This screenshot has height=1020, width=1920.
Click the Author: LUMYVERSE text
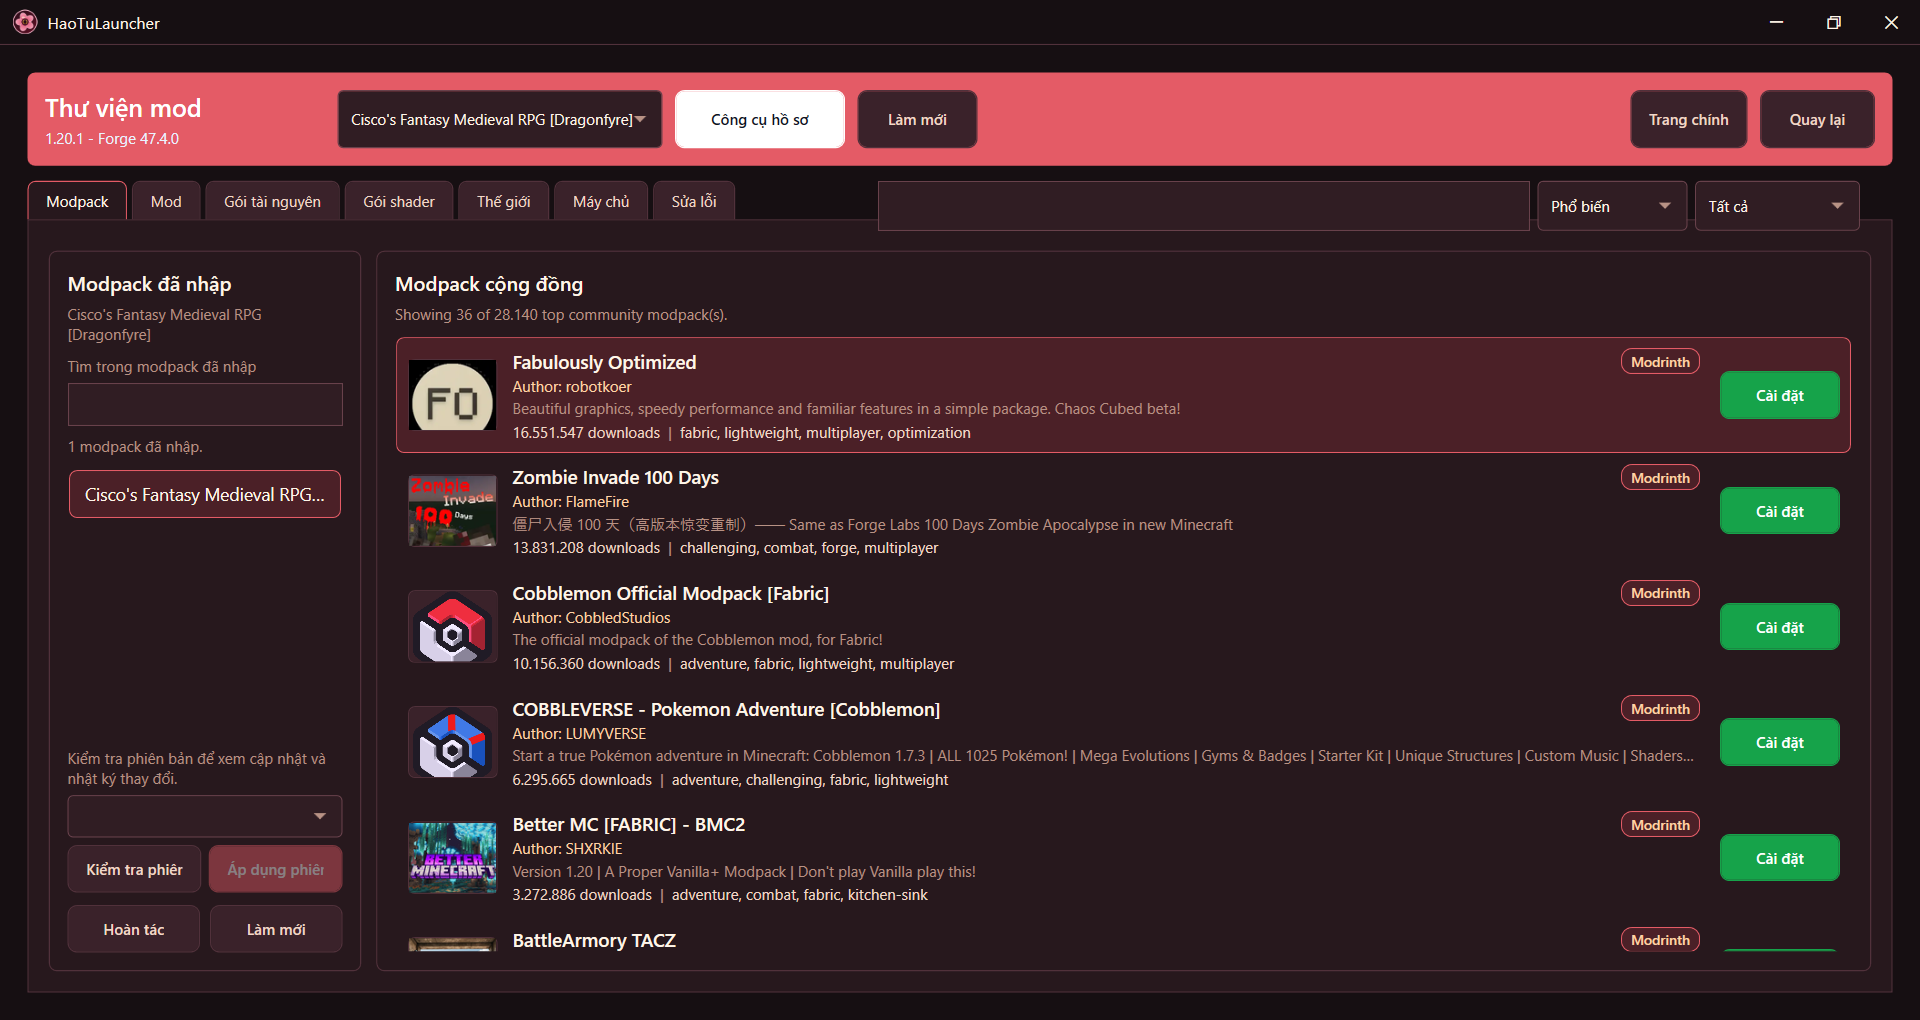pyautogui.click(x=579, y=734)
